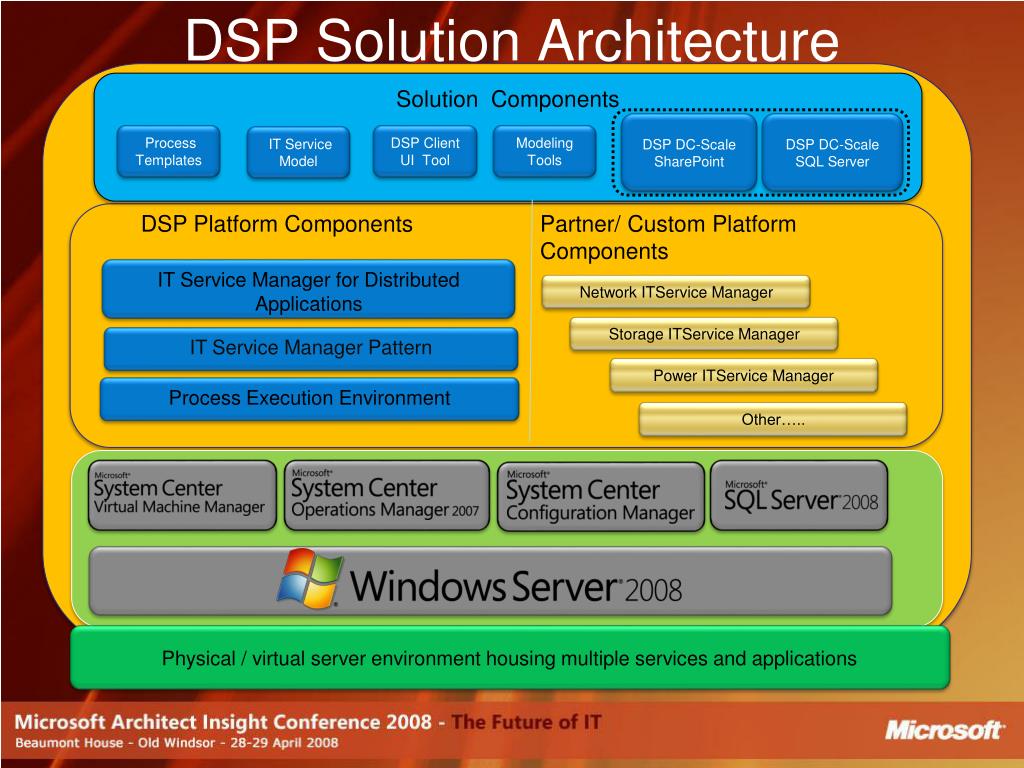Click the DSP Platform Components heading
The height and width of the screenshot is (768, 1024).
[277, 224]
